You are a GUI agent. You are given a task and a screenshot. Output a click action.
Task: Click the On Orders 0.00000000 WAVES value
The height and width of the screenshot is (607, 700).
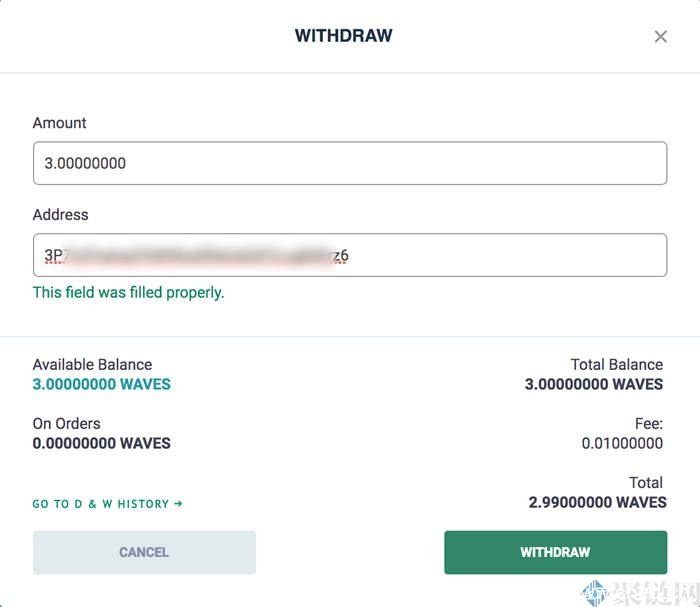(x=101, y=443)
